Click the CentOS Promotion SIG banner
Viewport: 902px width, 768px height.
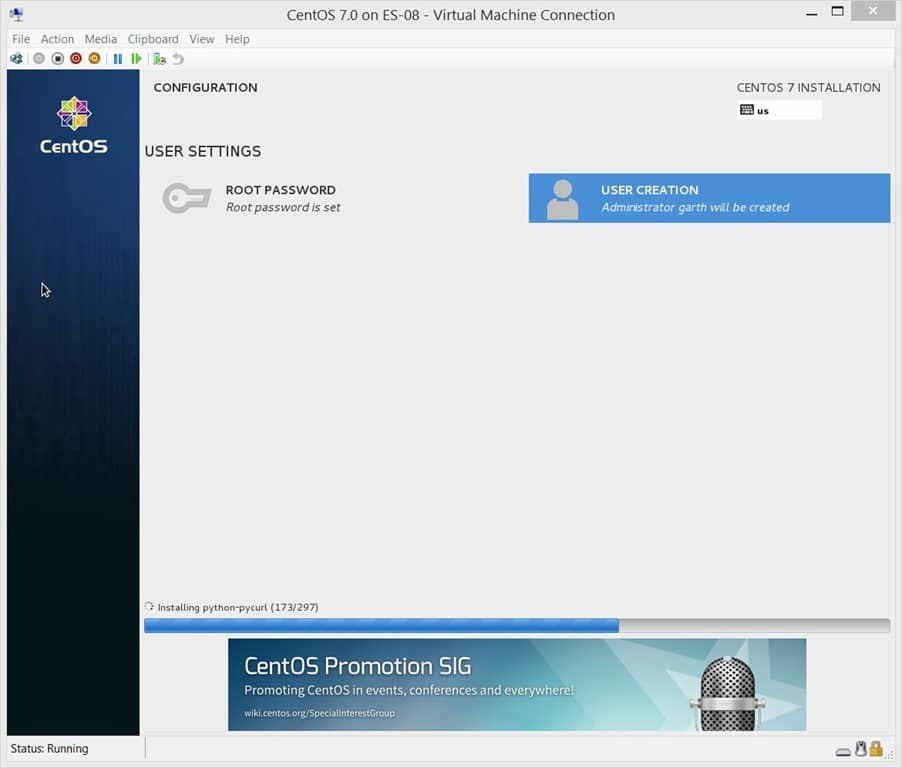tap(517, 683)
